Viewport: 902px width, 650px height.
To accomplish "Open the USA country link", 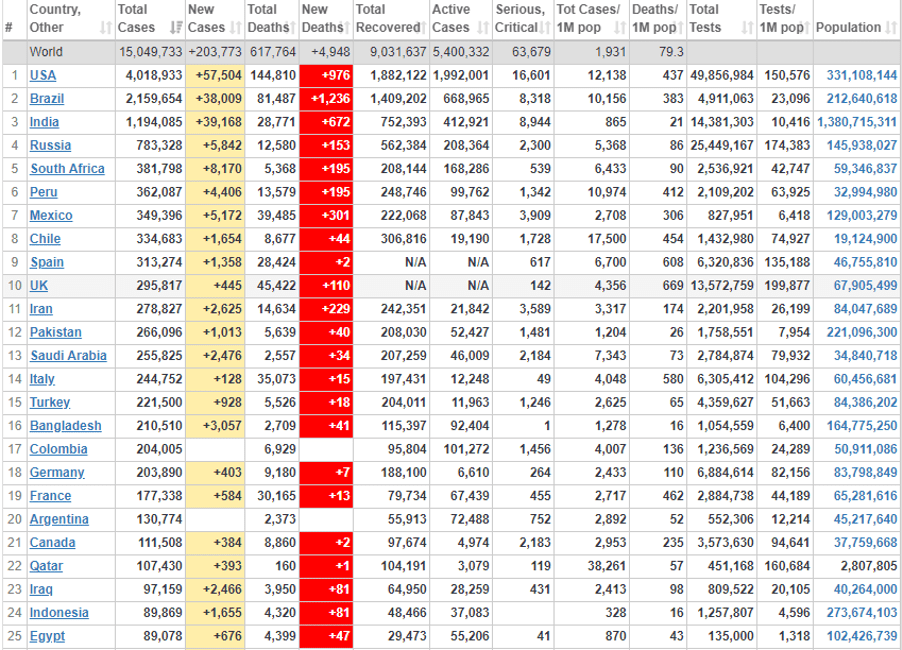I will 43,75.
